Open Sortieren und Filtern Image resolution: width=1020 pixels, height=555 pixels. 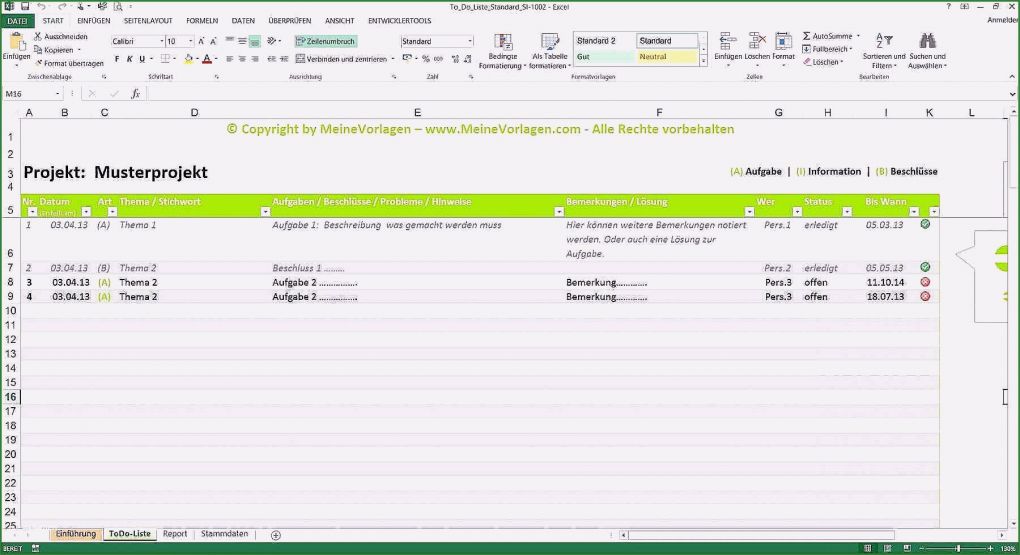click(884, 43)
